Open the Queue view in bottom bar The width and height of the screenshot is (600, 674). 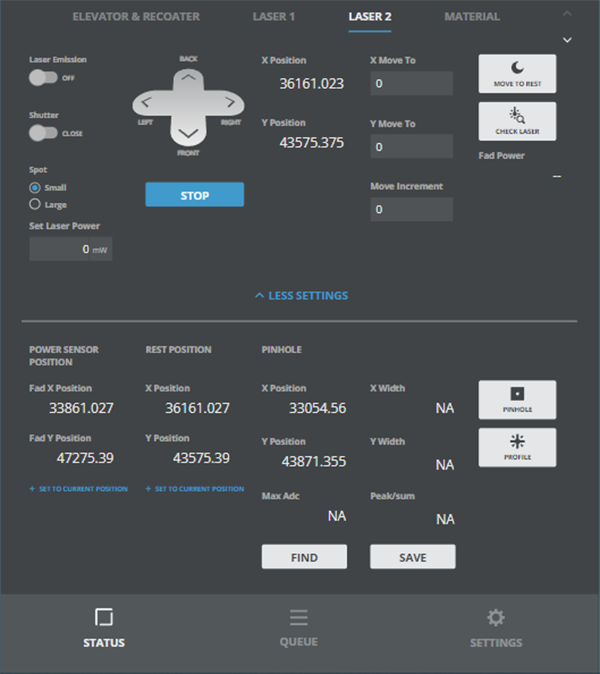(298, 627)
